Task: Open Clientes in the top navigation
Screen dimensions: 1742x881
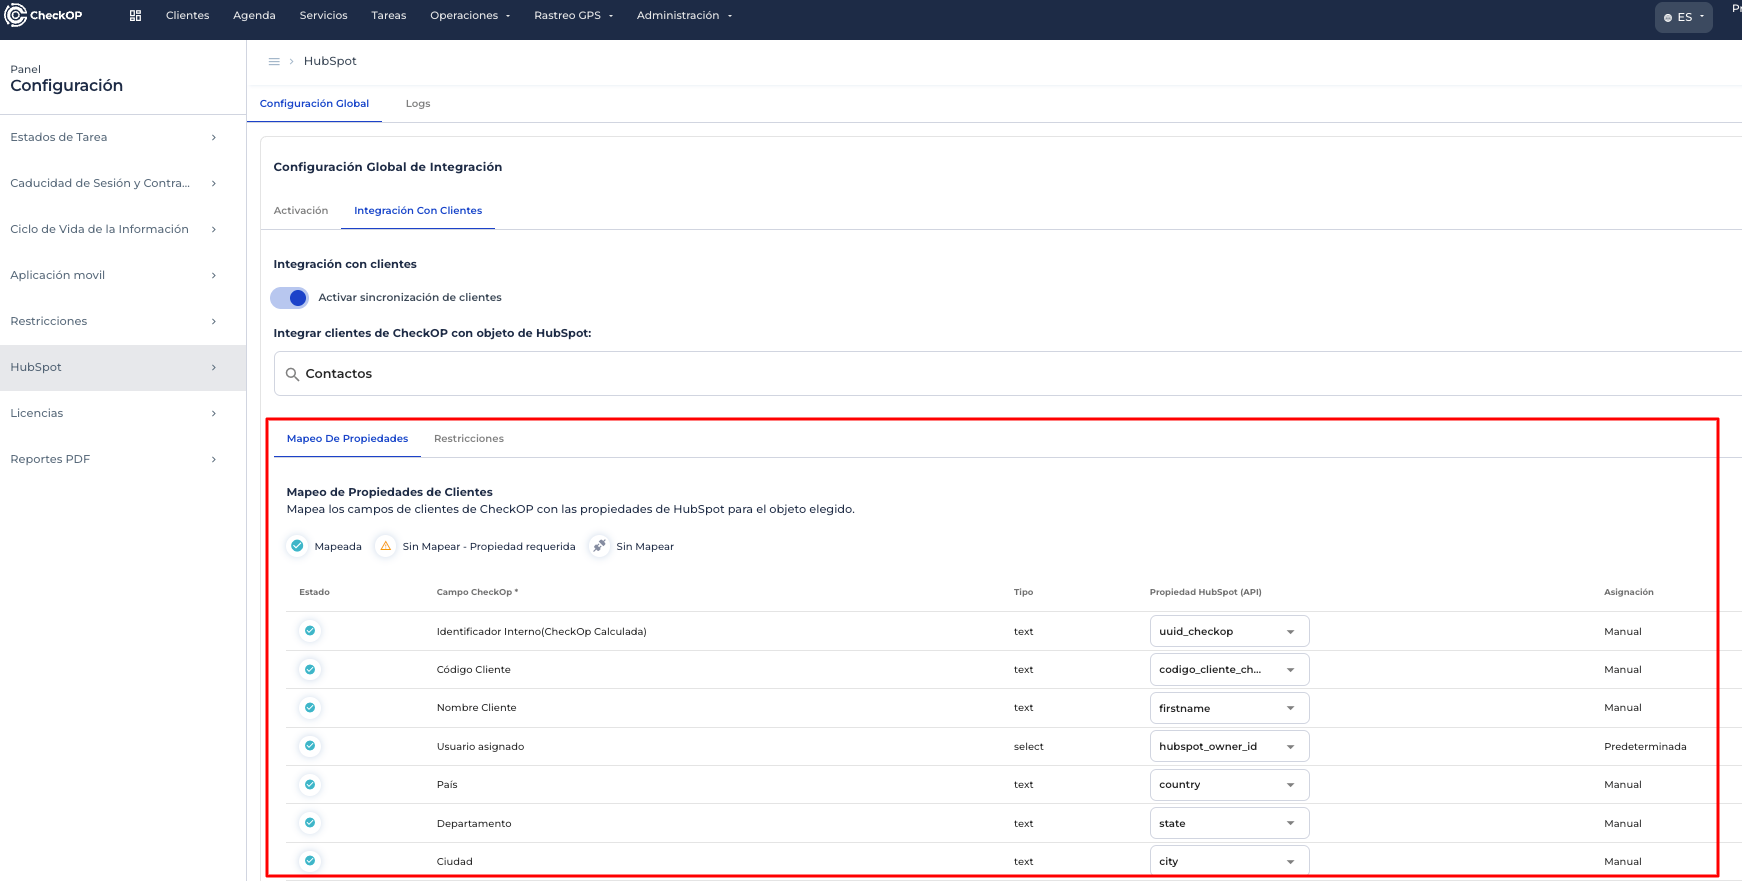Action: point(187,16)
